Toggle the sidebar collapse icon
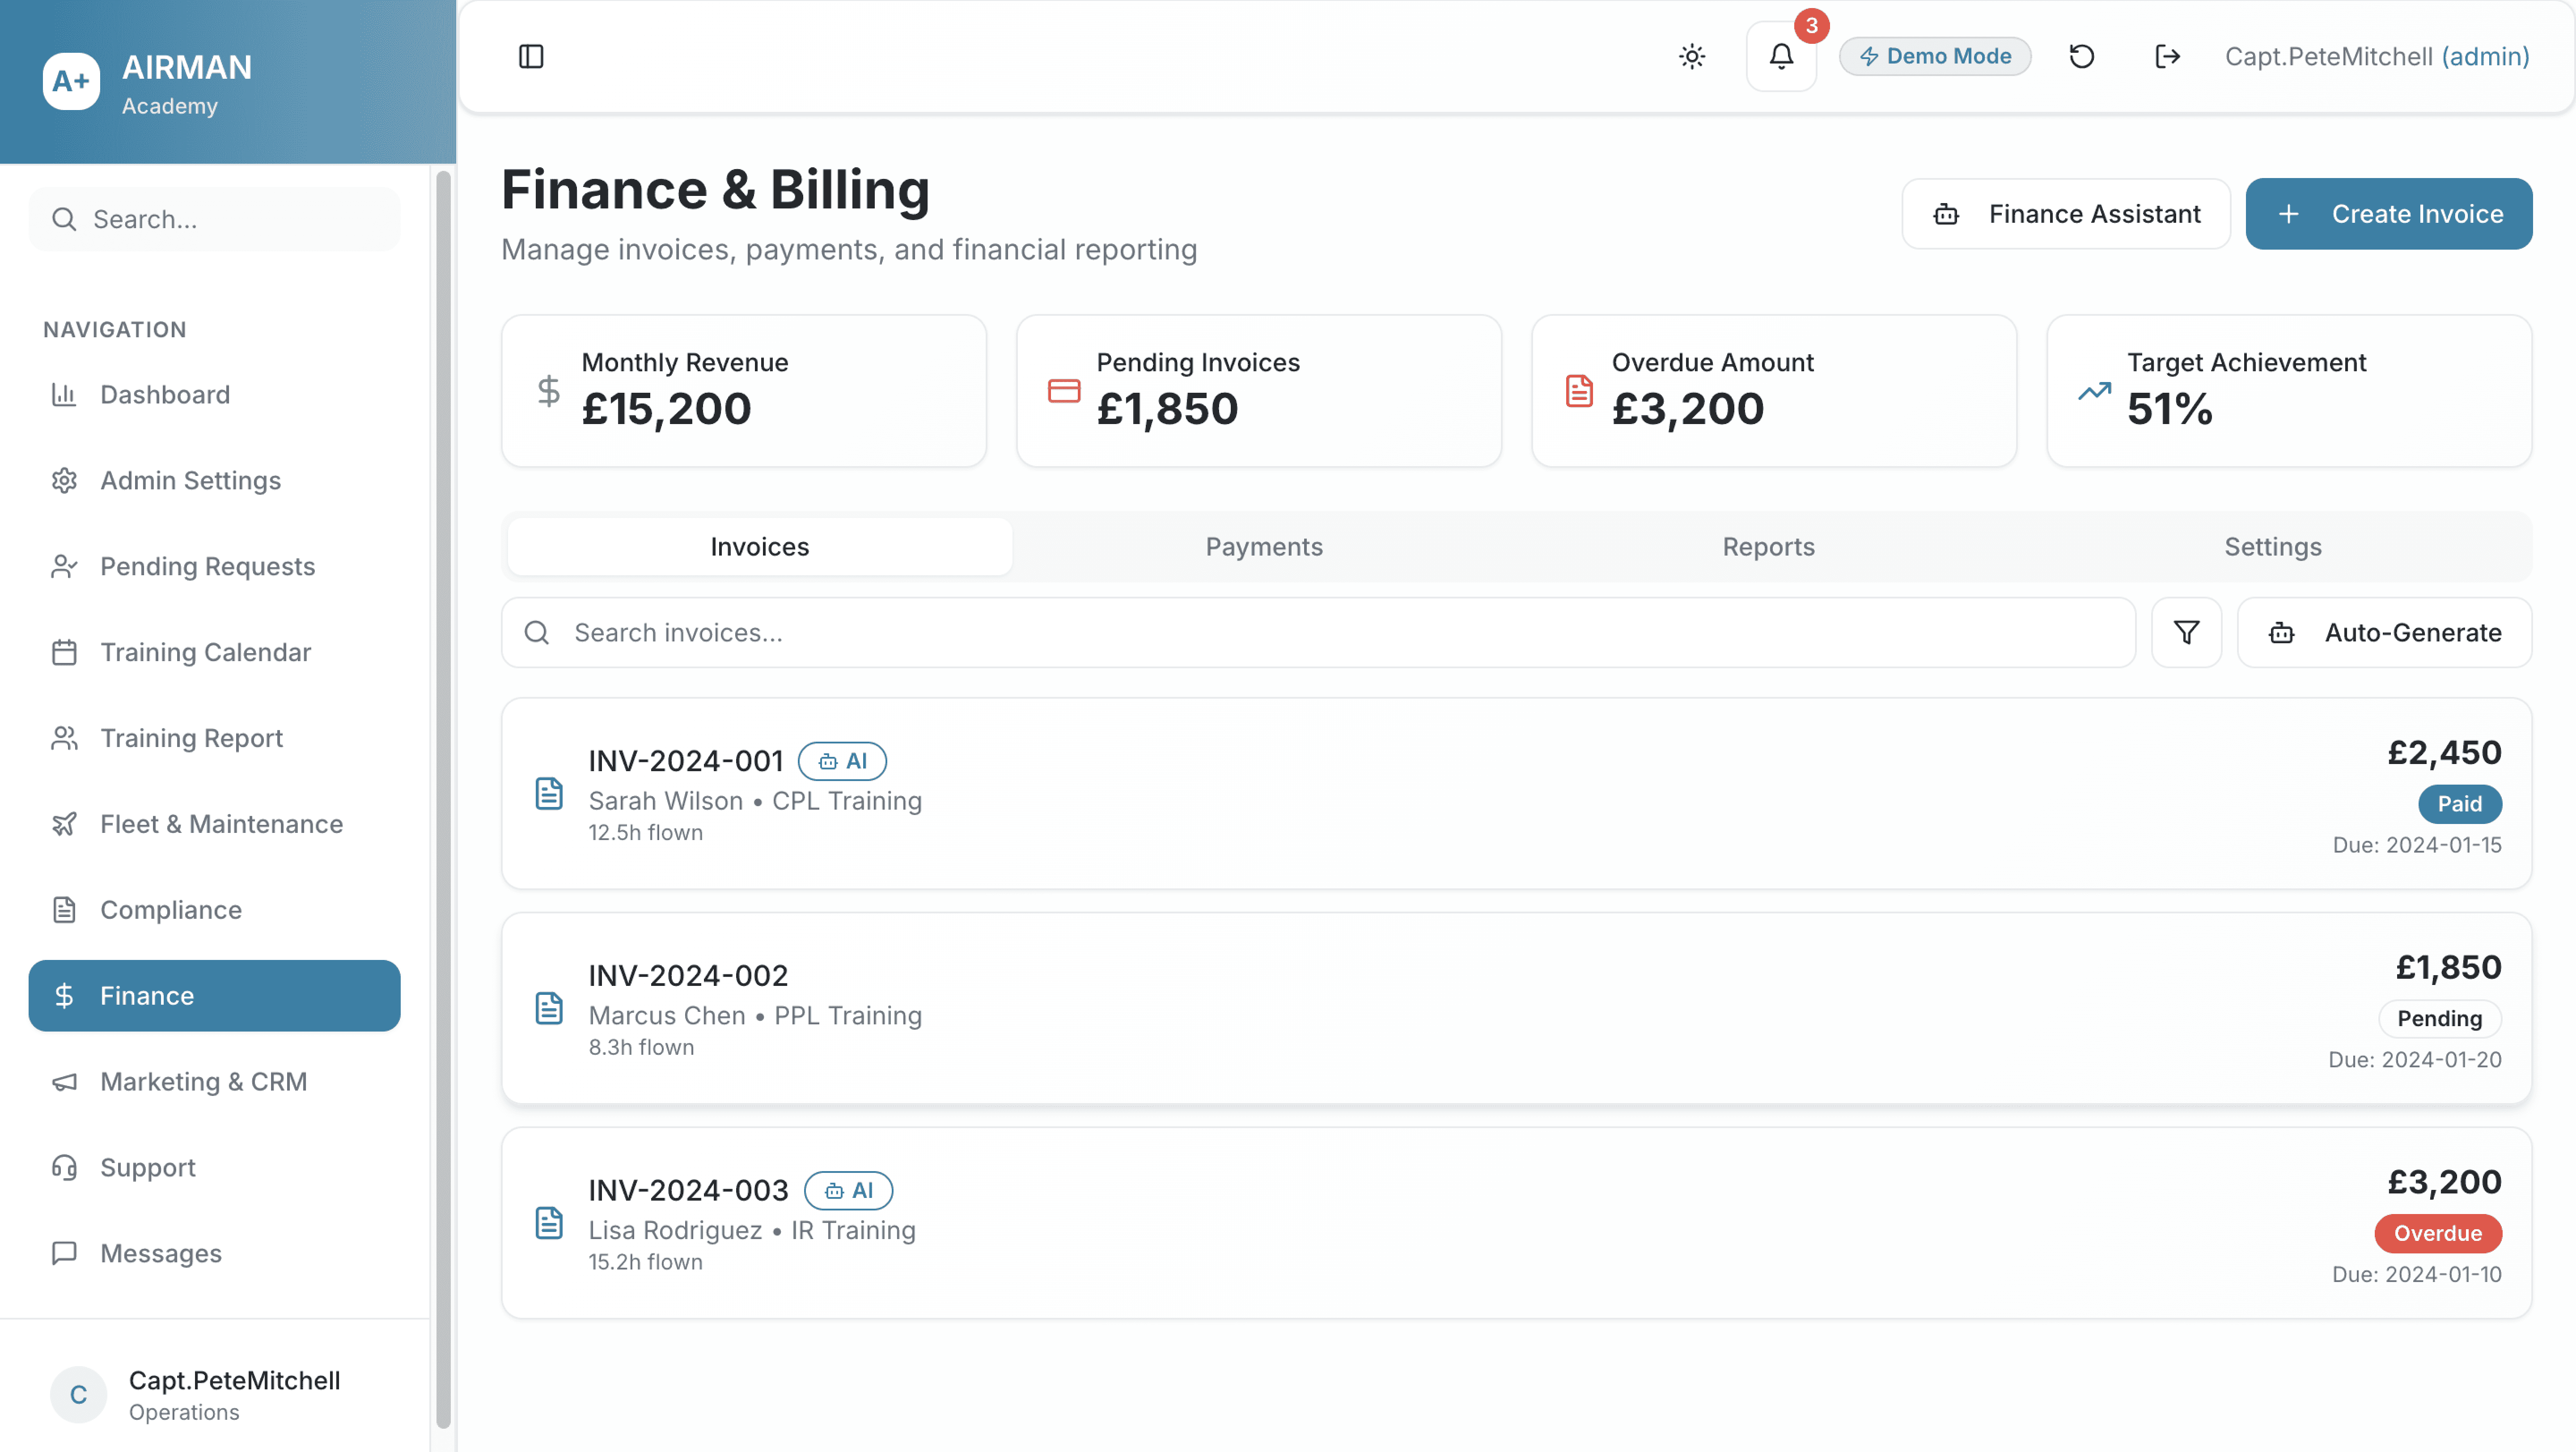Image resolution: width=2576 pixels, height=1452 pixels. [x=531, y=57]
